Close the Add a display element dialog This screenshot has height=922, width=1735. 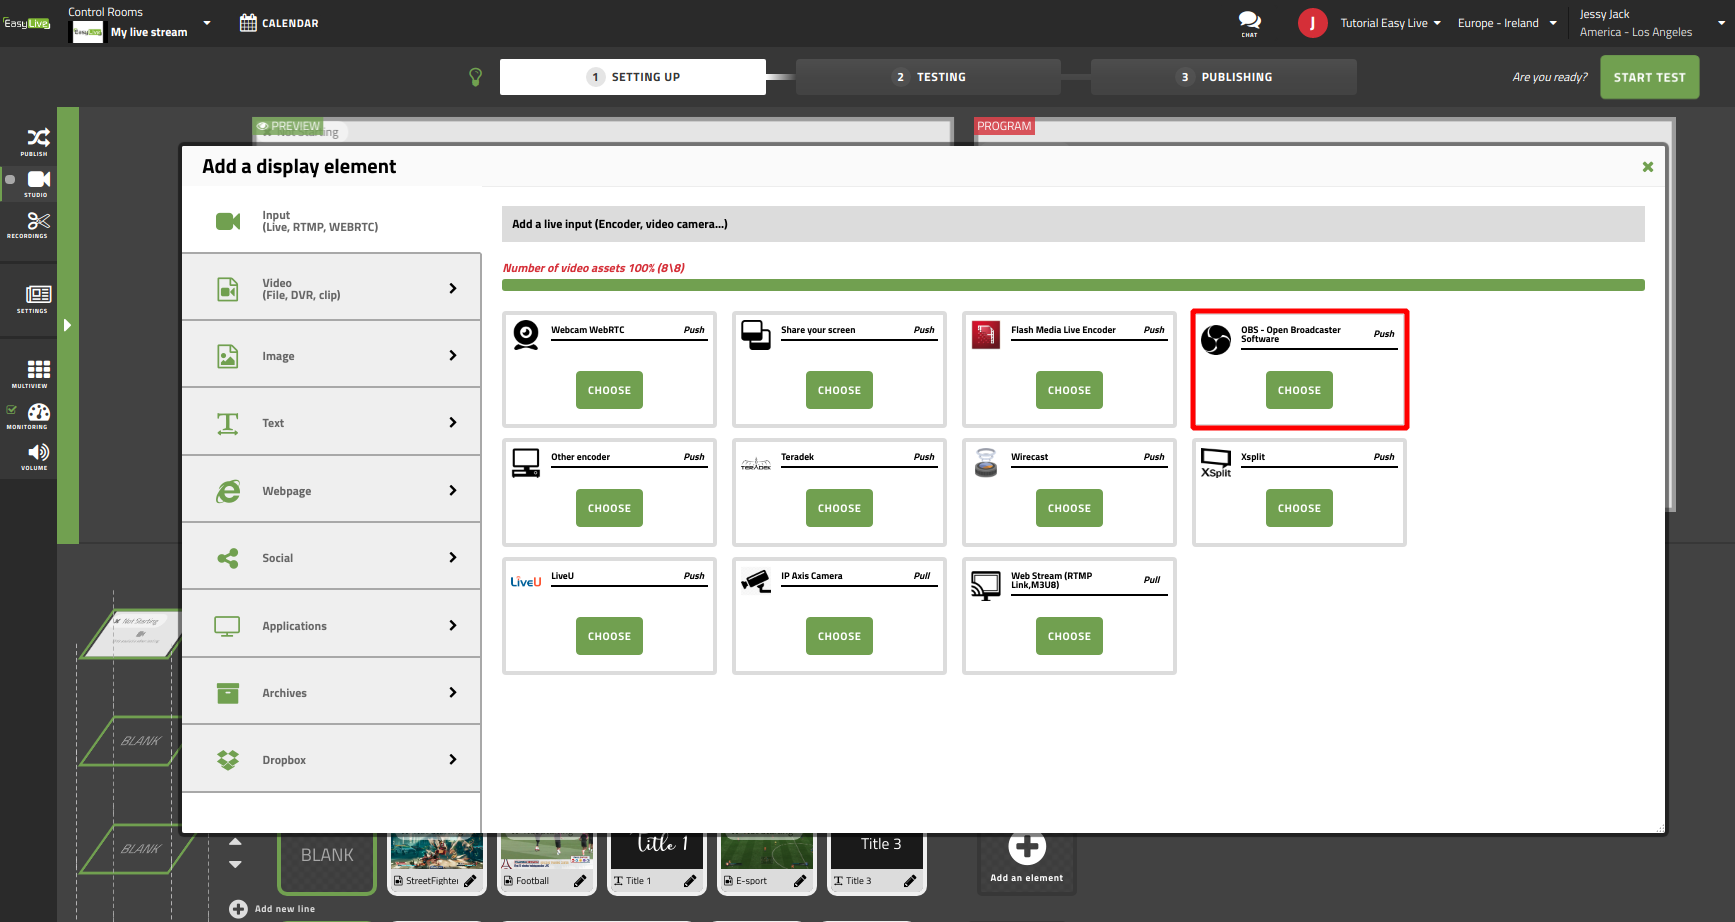1648,167
